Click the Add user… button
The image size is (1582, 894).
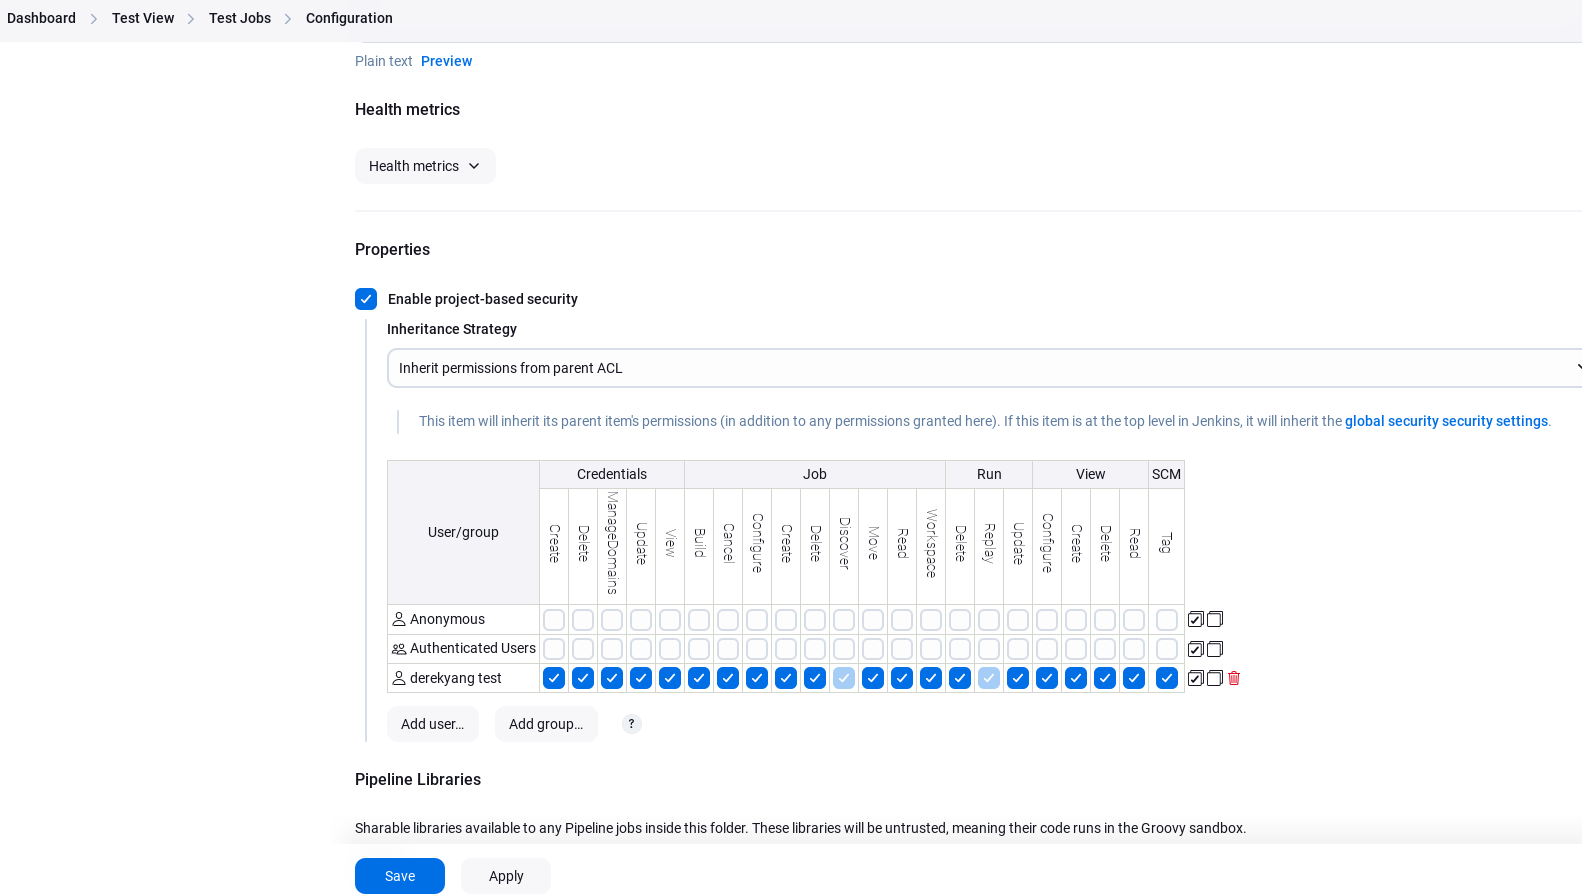click(x=432, y=724)
